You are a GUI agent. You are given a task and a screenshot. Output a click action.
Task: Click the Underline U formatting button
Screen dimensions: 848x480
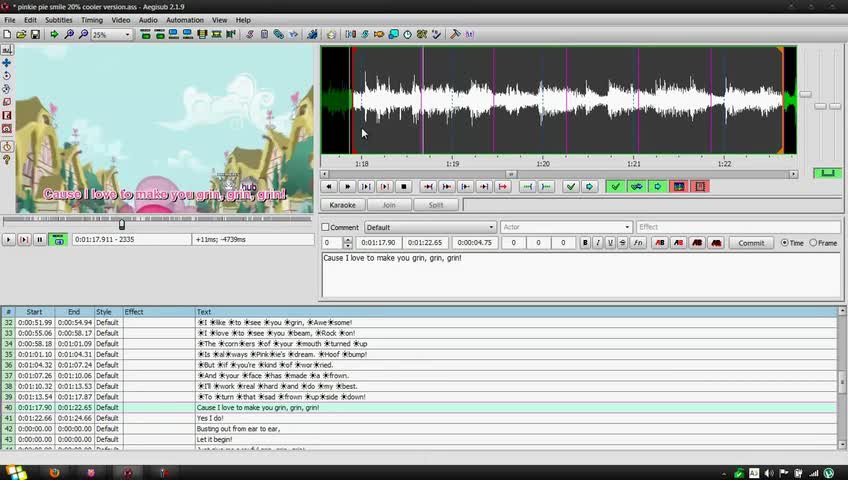pos(610,243)
